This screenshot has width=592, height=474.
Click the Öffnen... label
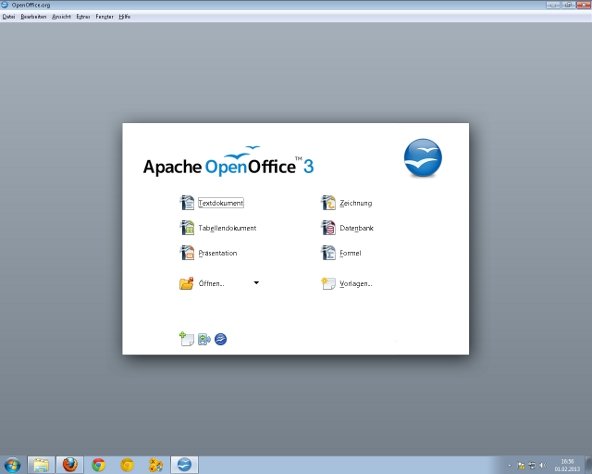pyautogui.click(x=211, y=283)
